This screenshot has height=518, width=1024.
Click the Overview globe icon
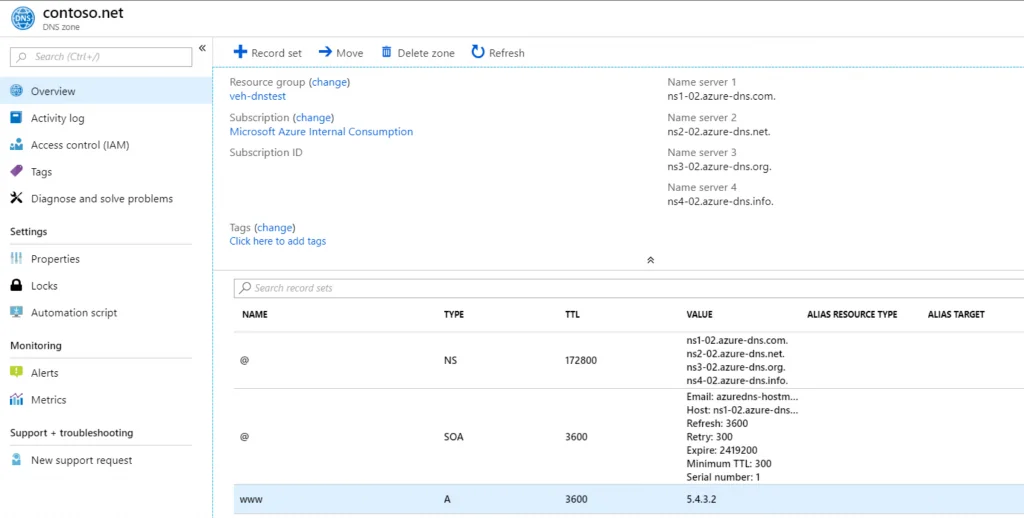[x=16, y=91]
